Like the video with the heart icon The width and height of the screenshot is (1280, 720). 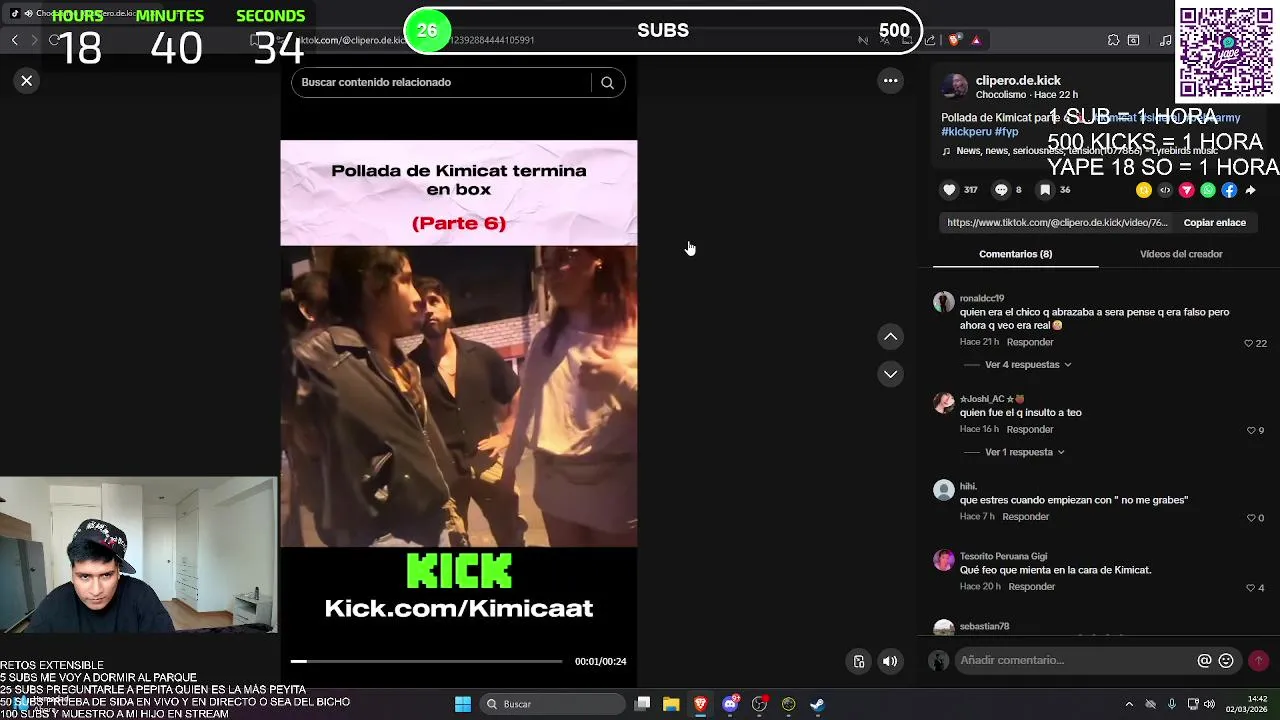(949, 190)
